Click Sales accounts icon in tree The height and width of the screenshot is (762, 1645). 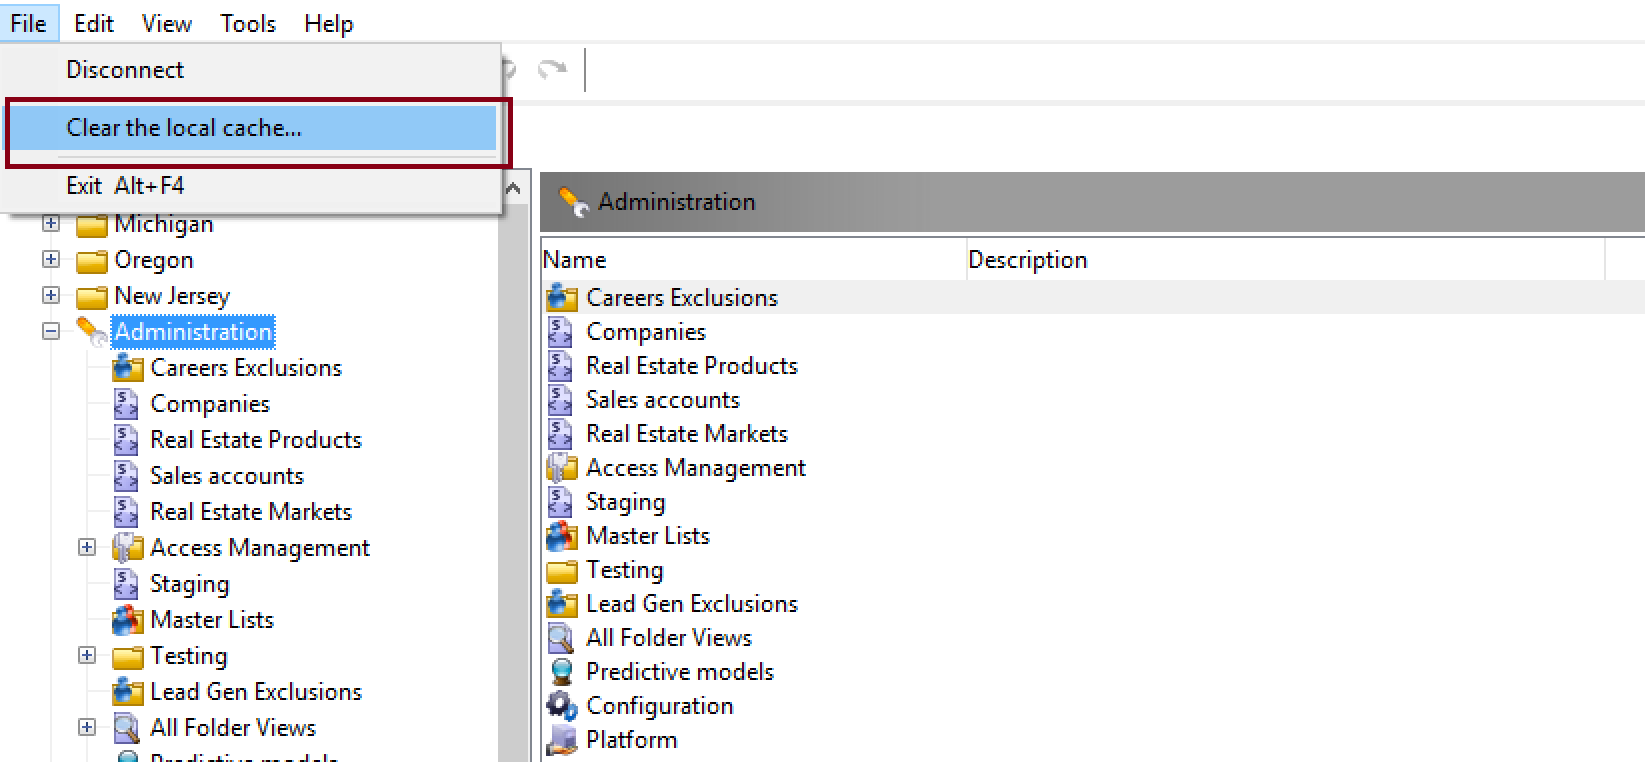(126, 476)
